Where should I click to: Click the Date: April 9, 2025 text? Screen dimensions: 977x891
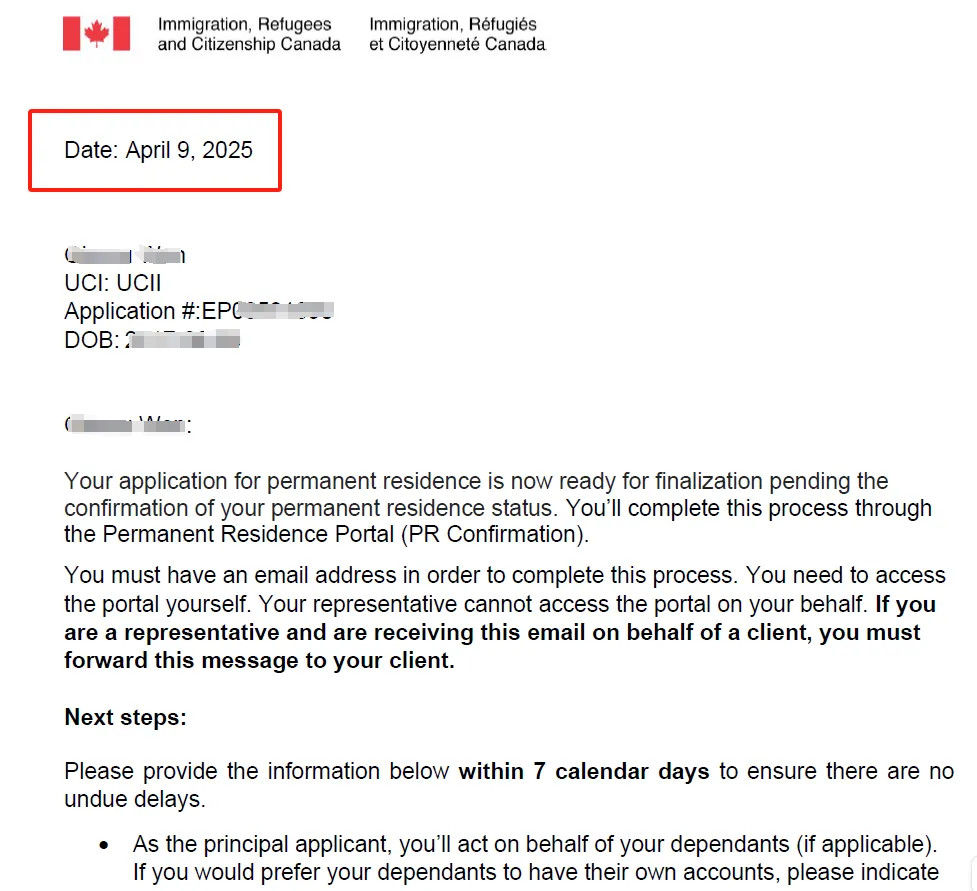(x=158, y=150)
